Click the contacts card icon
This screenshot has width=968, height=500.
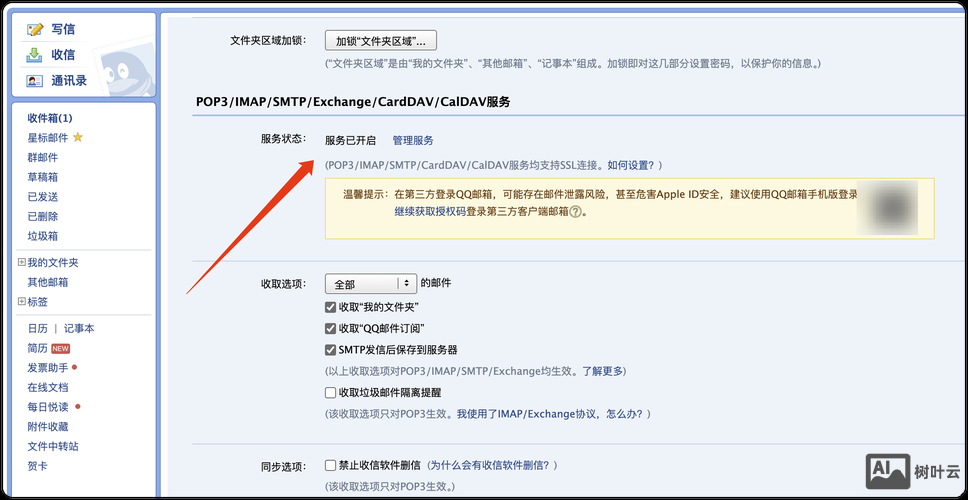(x=35, y=81)
